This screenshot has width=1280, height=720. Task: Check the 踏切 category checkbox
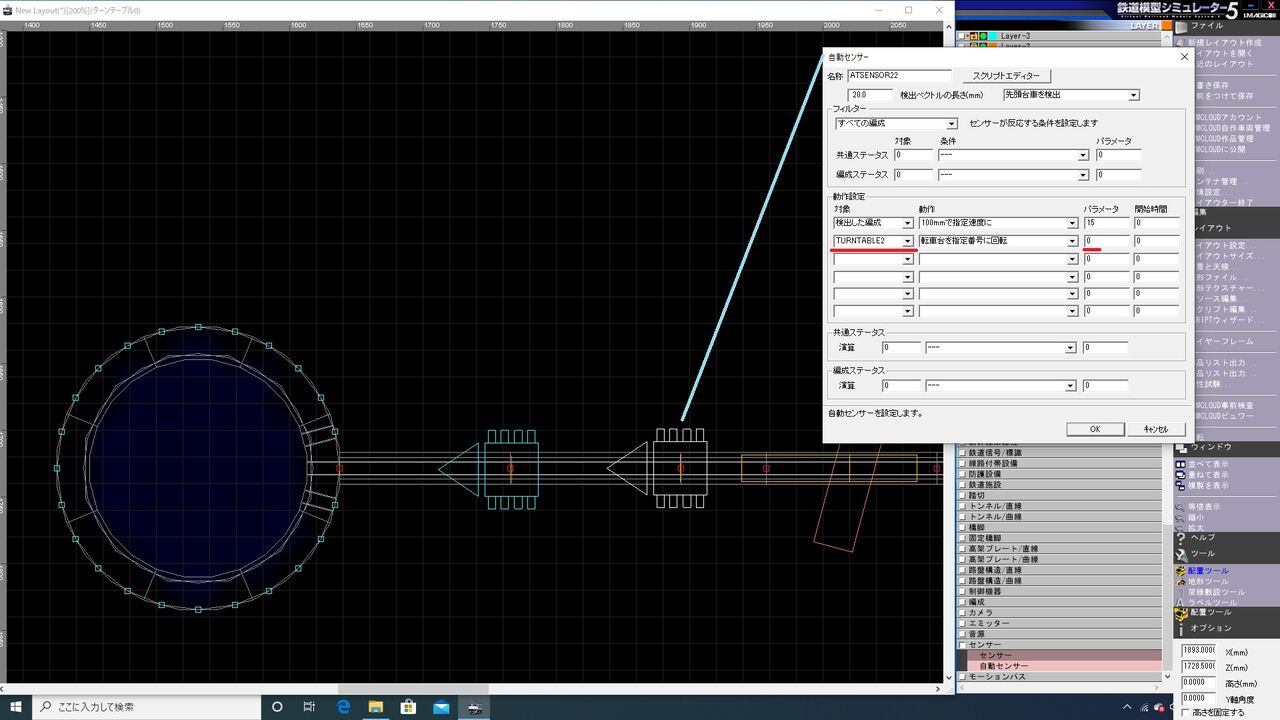coord(963,495)
